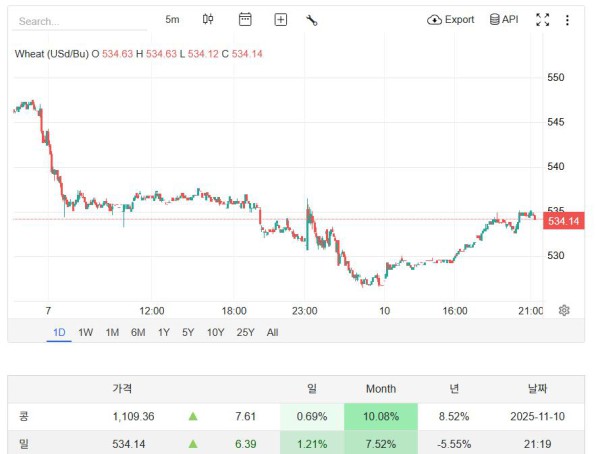
Task: Select the All time range
Action: click(272, 332)
